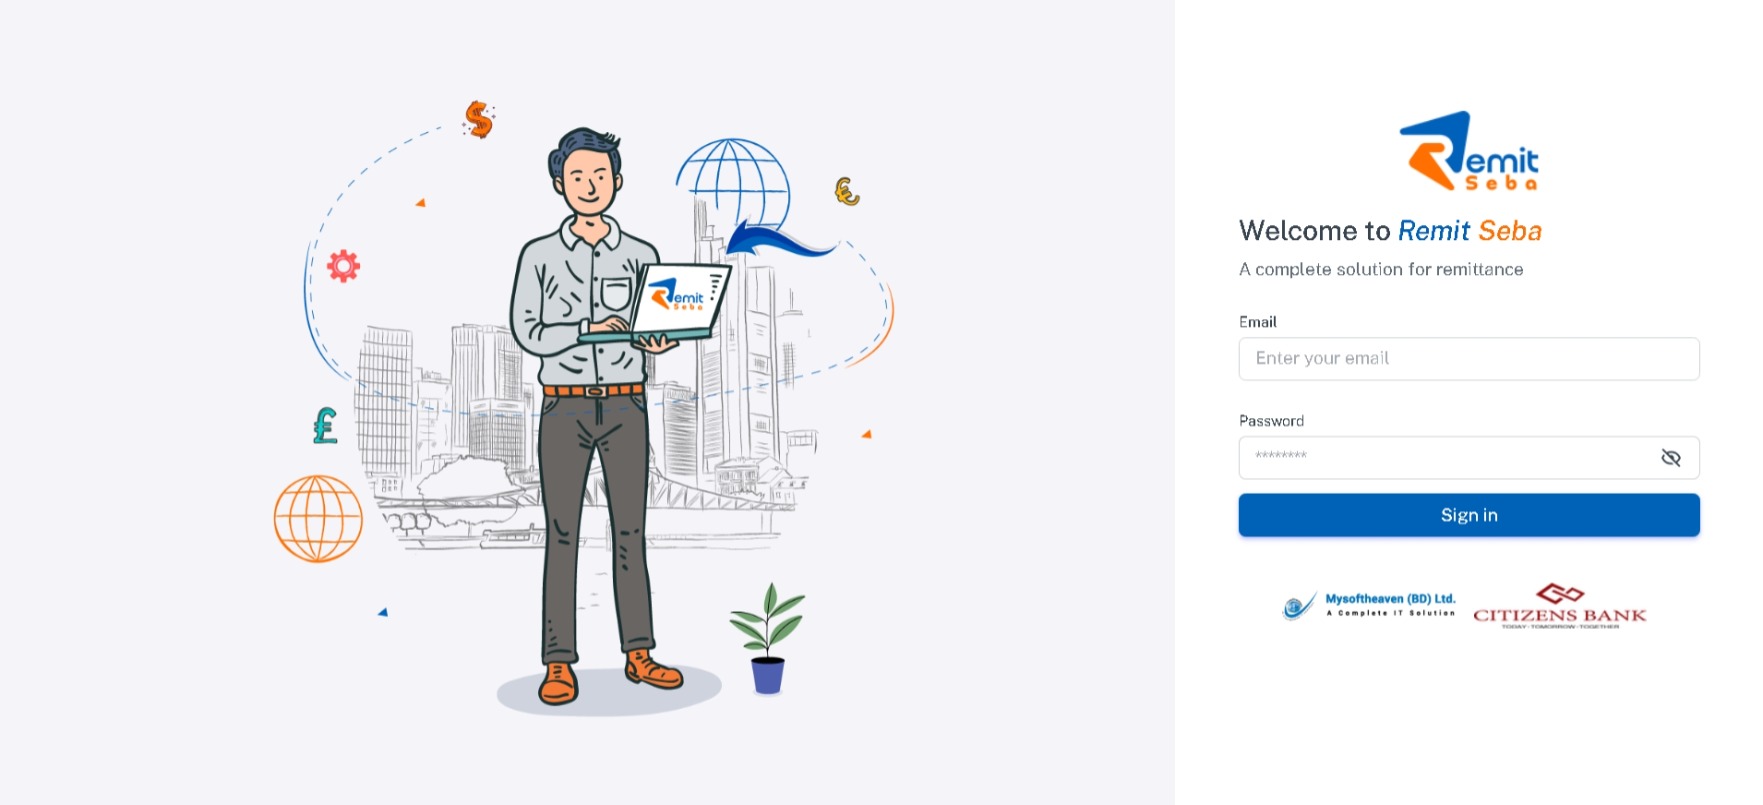Image resolution: width=1763 pixels, height=805 pixels.
Task: Click the red gear icon in illustration
Action: [x=343, y=266]
